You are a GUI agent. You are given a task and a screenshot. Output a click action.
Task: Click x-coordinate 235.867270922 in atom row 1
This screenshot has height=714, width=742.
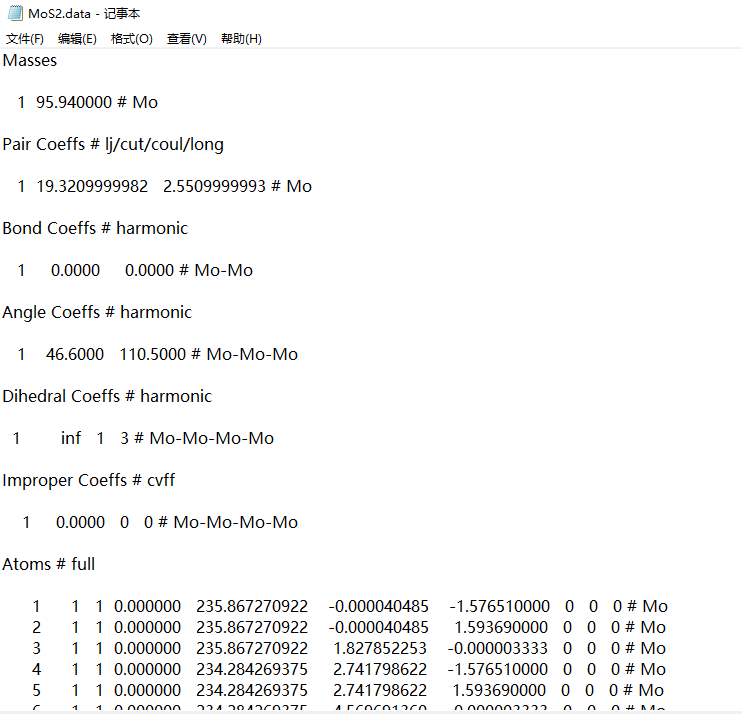[x=252, y=606]
